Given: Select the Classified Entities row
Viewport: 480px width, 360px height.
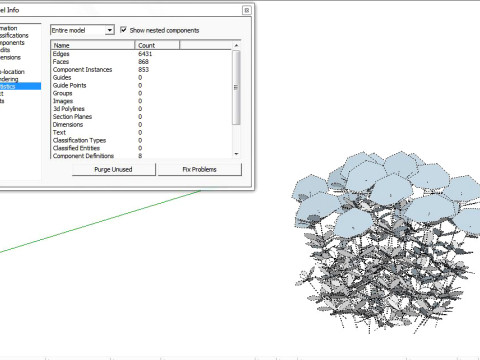Looking at the screenshot, I should click(x=141, y=148).
